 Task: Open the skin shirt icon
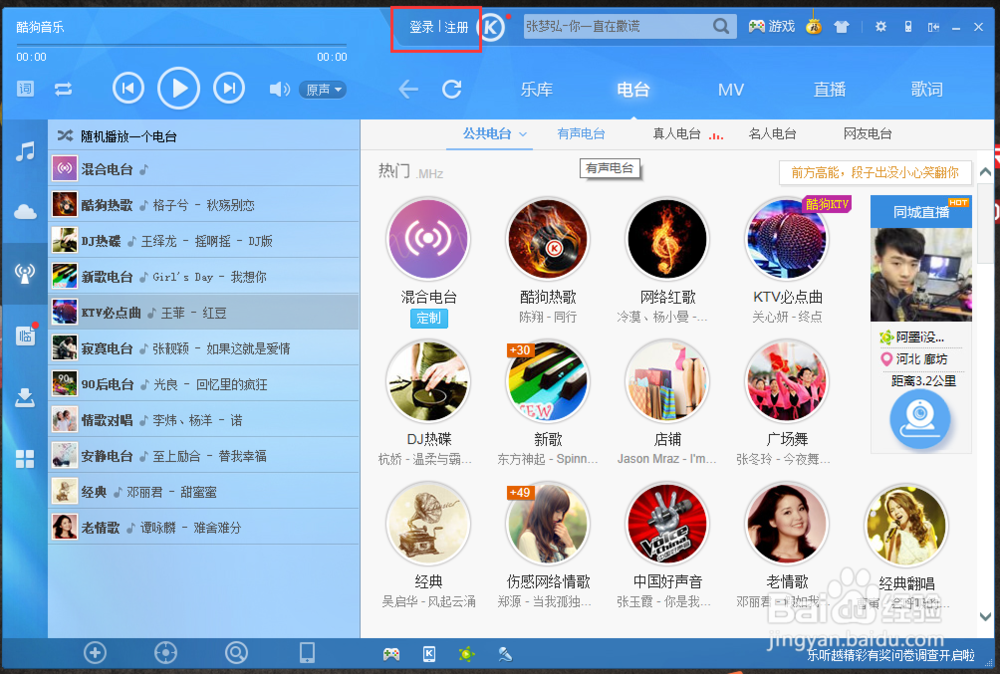tap(842, 27)
